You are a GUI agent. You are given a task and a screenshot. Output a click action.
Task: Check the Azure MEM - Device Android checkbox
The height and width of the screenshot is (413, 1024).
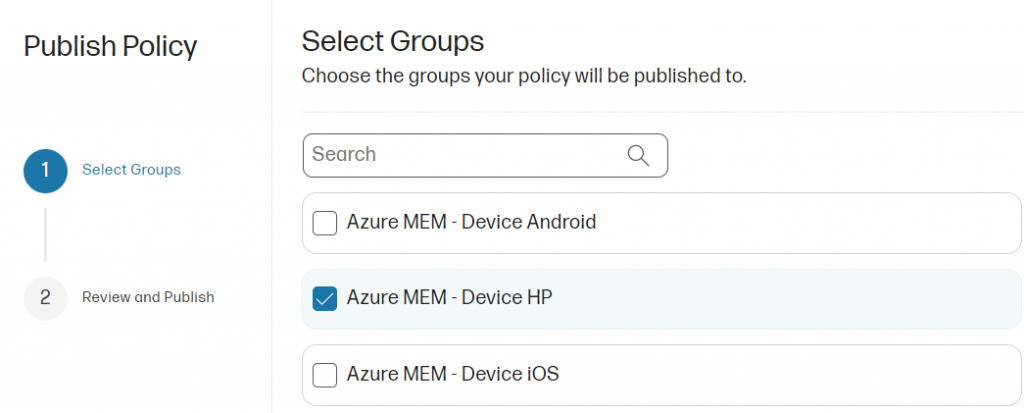(325, 223)
